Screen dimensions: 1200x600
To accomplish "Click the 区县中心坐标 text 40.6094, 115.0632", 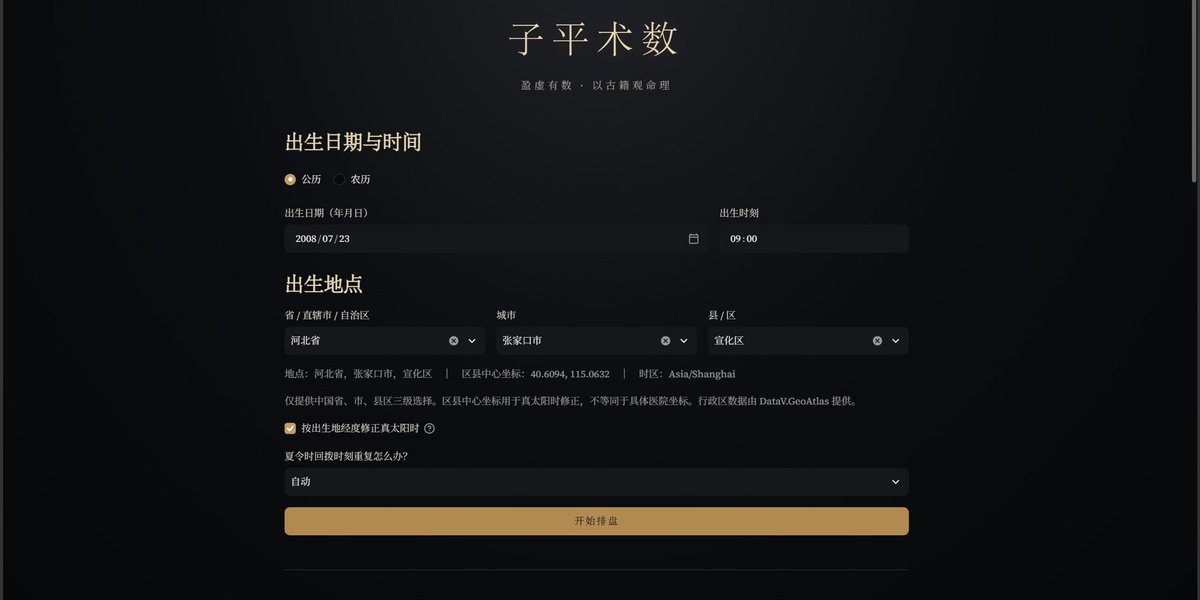I will (x=535, y=374).
